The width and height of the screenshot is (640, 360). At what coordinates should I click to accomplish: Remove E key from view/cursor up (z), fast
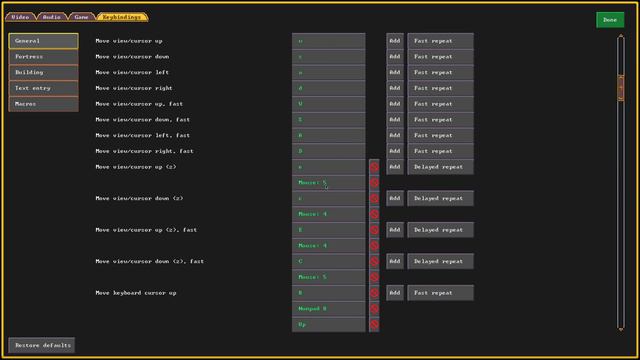(x=374, y=230)
